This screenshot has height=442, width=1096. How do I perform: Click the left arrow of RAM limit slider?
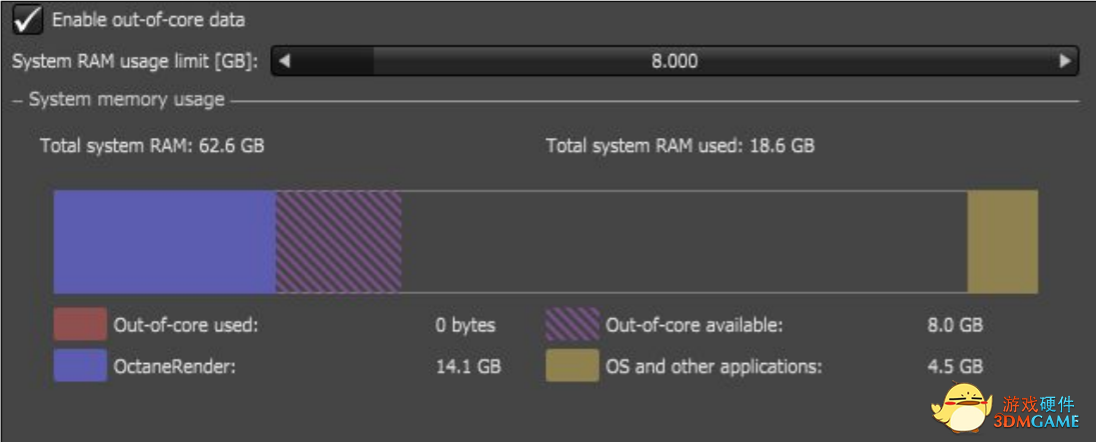pyautogui.click(x=284, y=62)
